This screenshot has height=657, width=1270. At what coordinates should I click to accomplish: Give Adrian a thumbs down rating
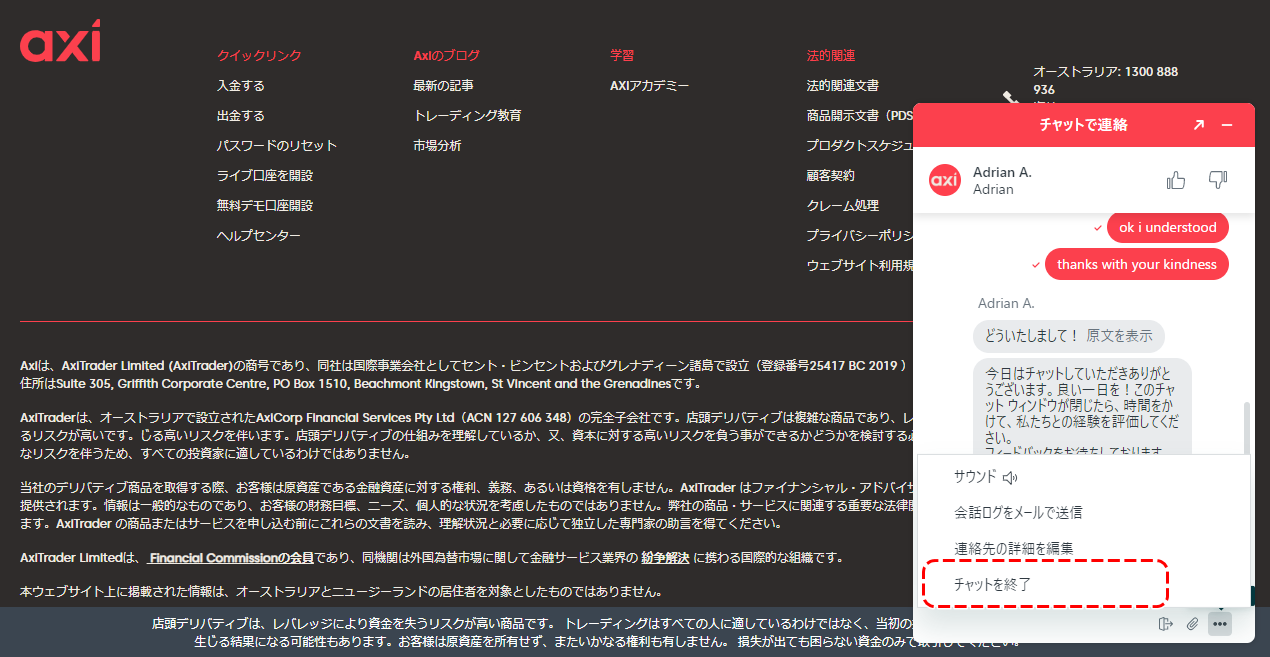1217,180
